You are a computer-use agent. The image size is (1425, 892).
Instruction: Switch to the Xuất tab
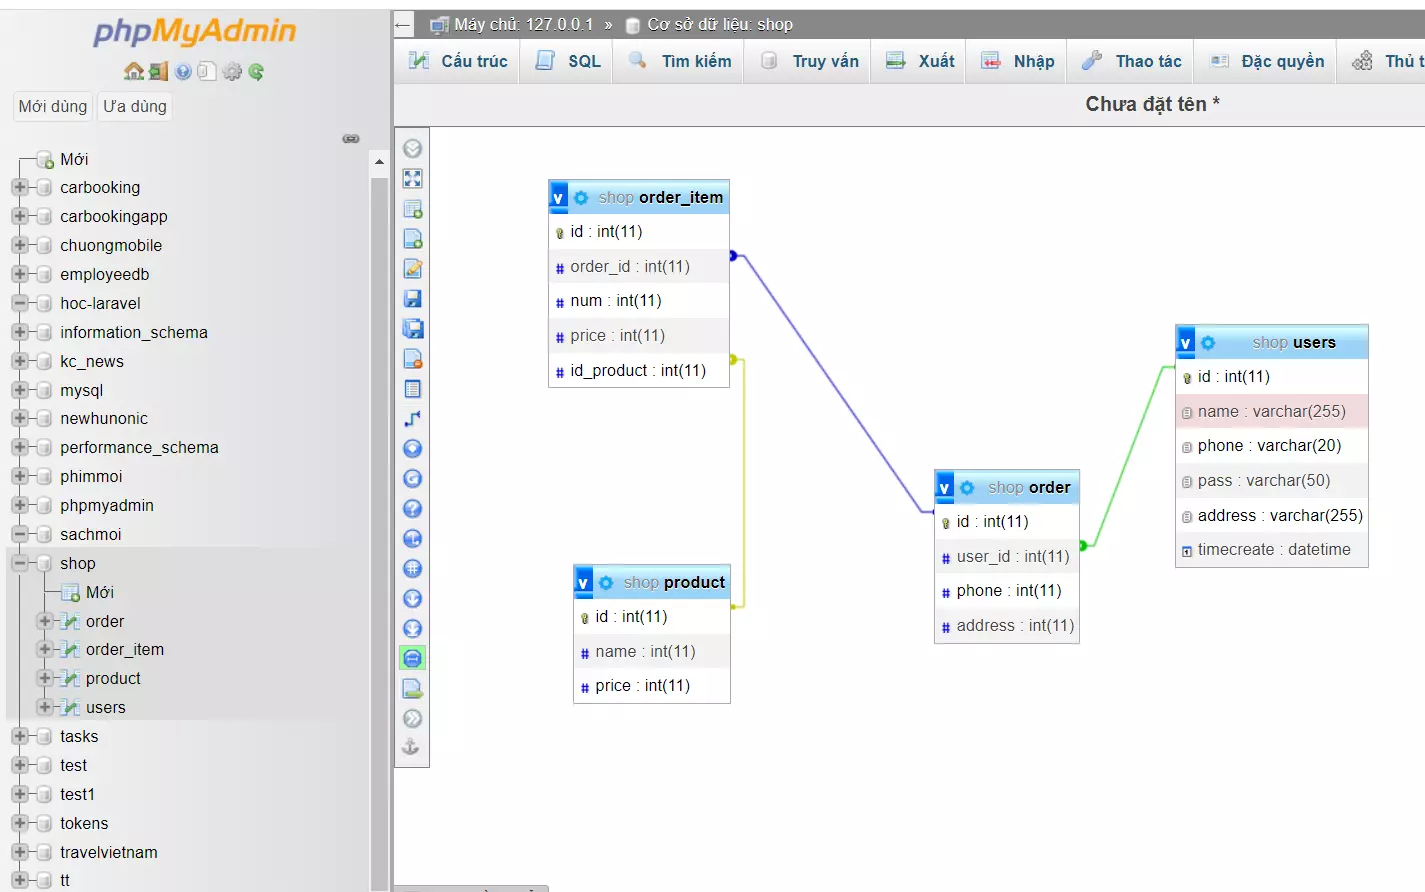pos(920,61)
